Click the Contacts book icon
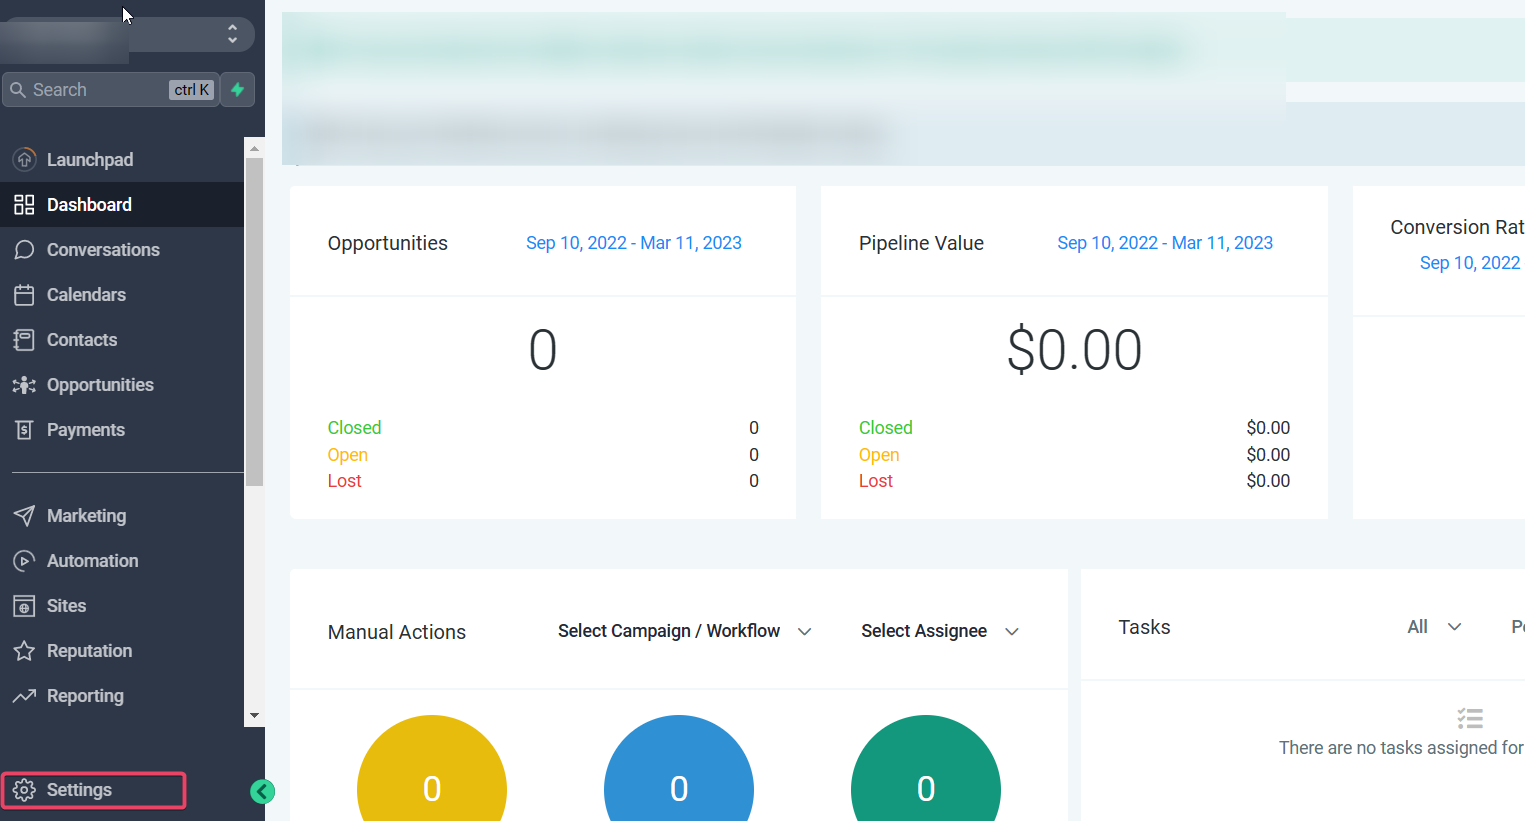The height and width of the screenshot is (821, 1525). point(24,339)
